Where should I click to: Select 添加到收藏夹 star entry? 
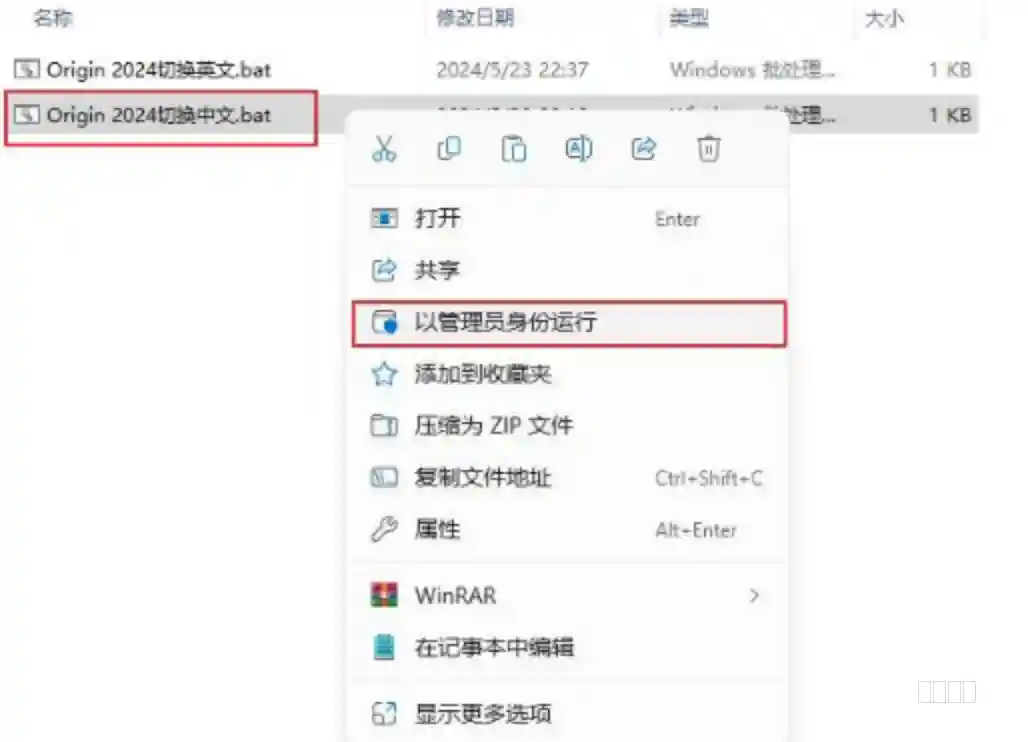568,374
